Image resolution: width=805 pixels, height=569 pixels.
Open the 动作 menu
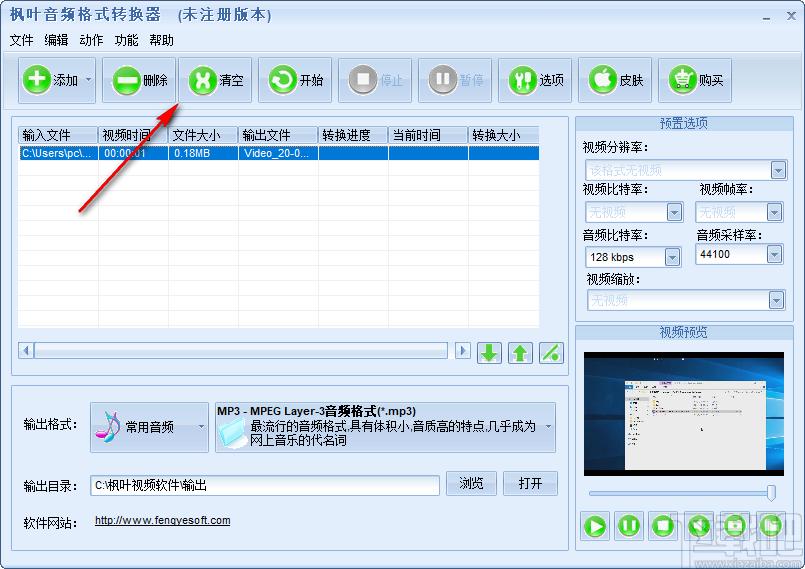point(91,40)
